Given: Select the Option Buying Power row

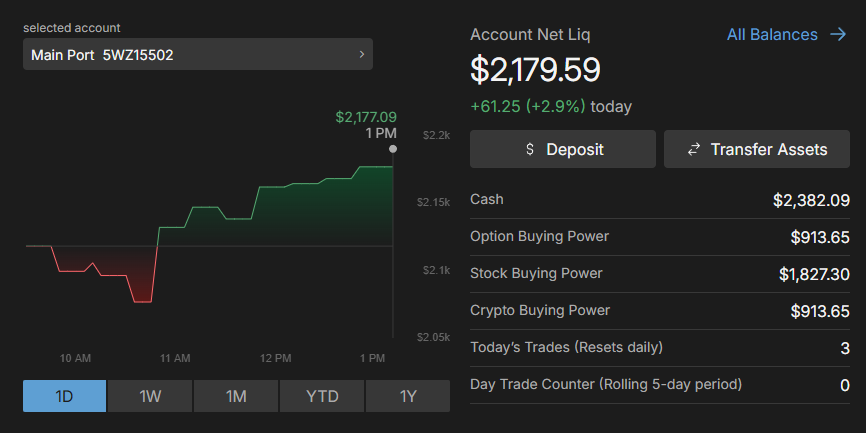Looking at the screenshot, I should pos(660,237).
